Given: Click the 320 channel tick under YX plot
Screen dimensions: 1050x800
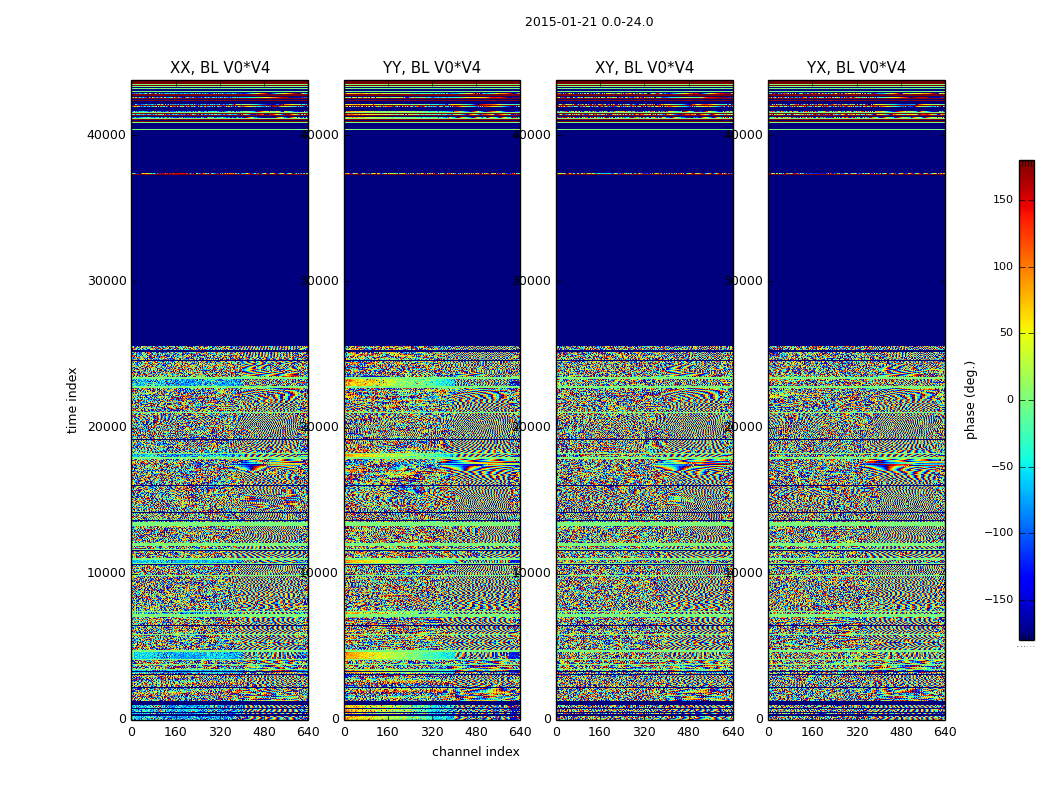Looking at the screenshot, I should pyautogui.click(x=857, y=732).
